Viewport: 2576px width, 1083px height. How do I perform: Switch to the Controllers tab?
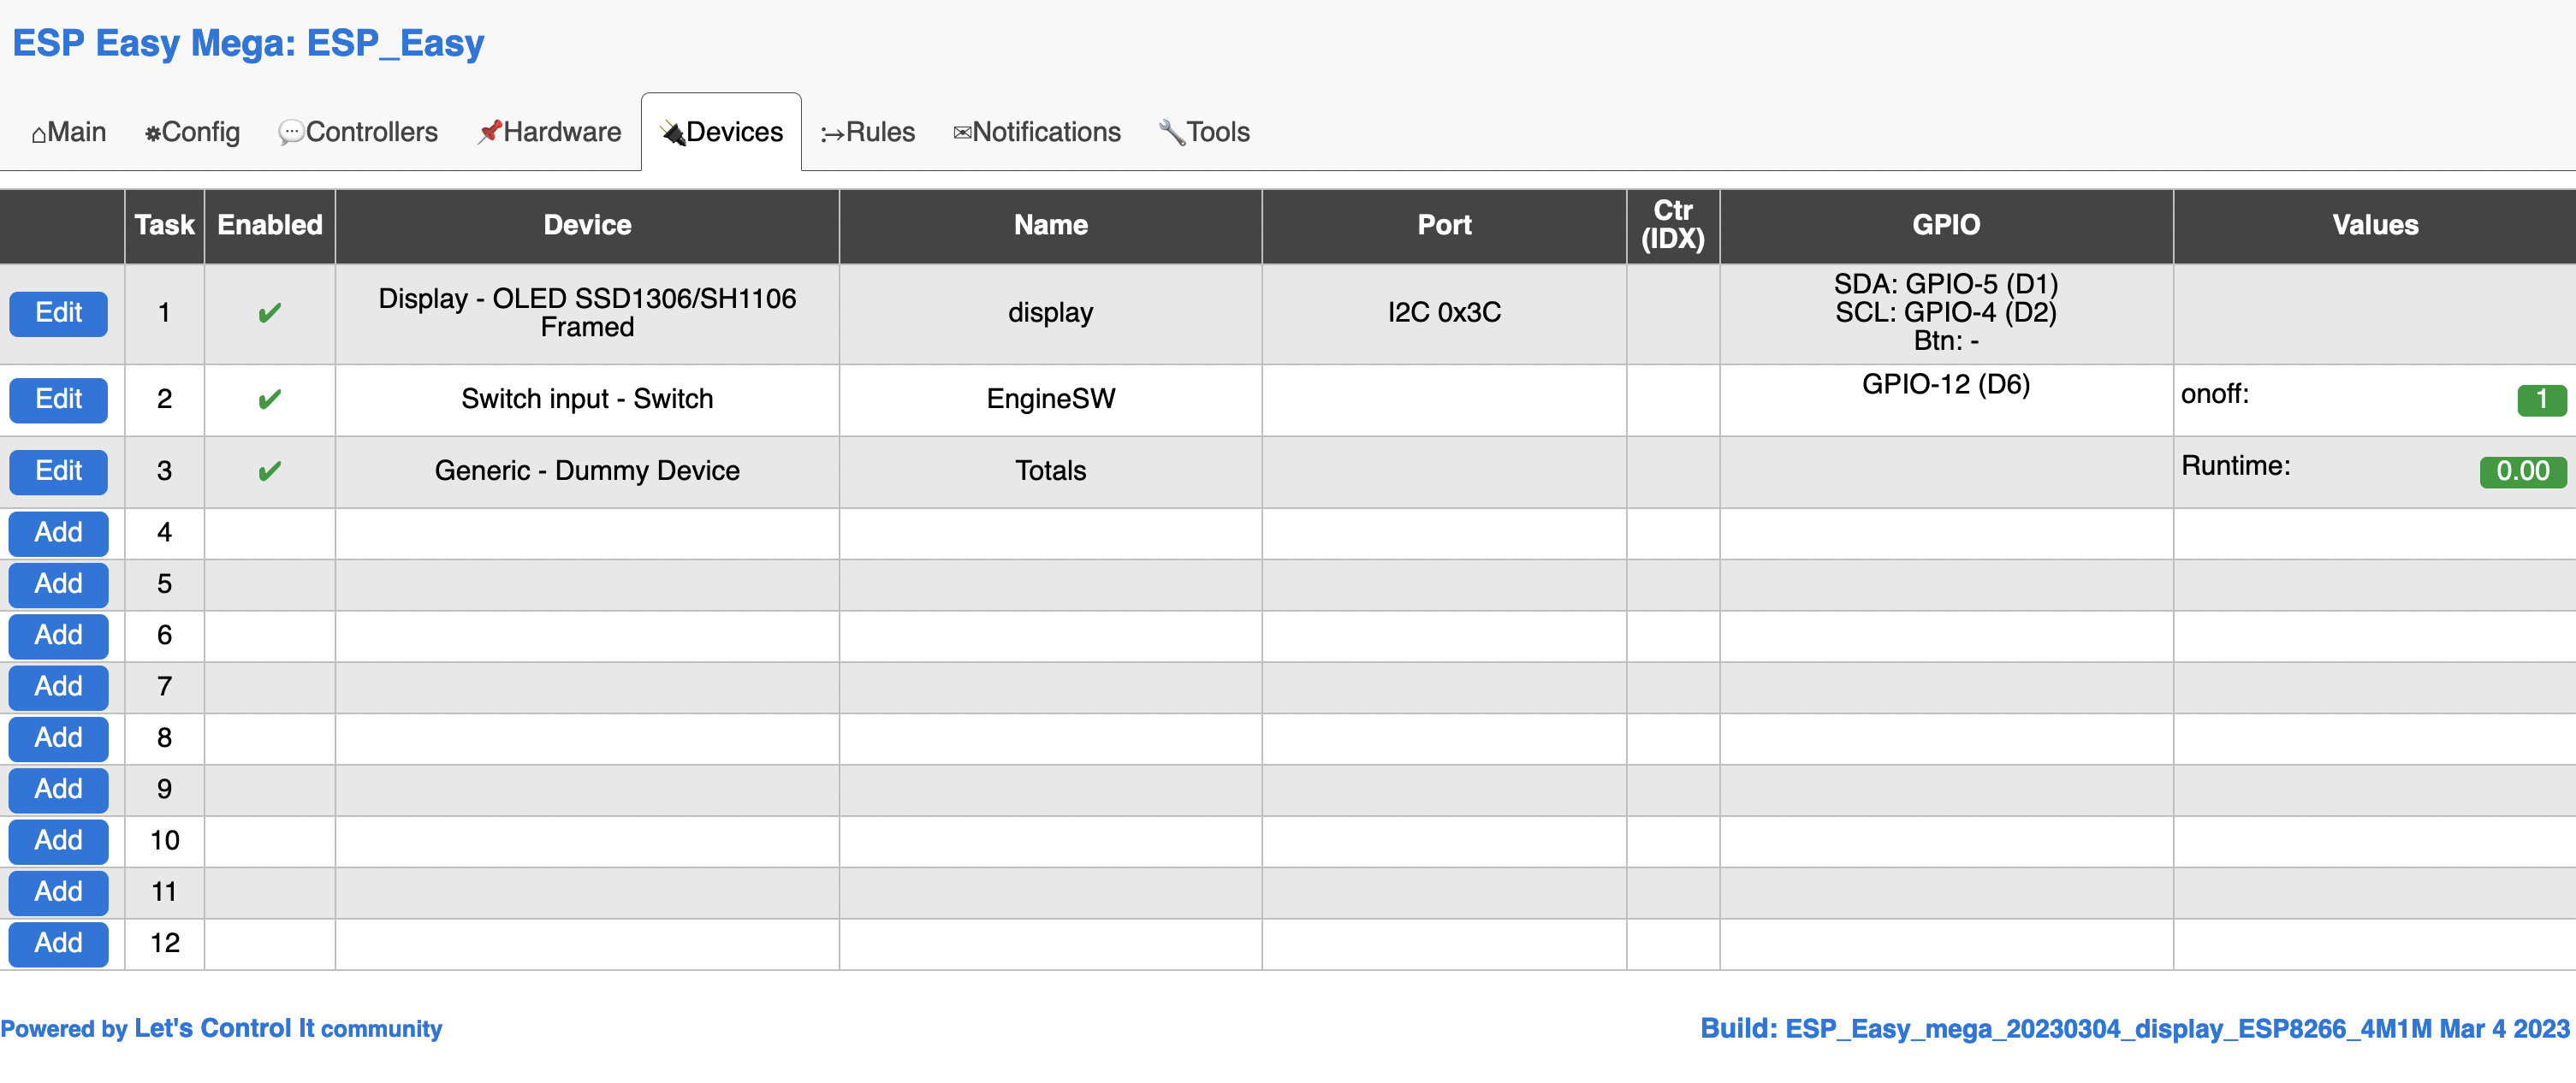click(358, 132)
